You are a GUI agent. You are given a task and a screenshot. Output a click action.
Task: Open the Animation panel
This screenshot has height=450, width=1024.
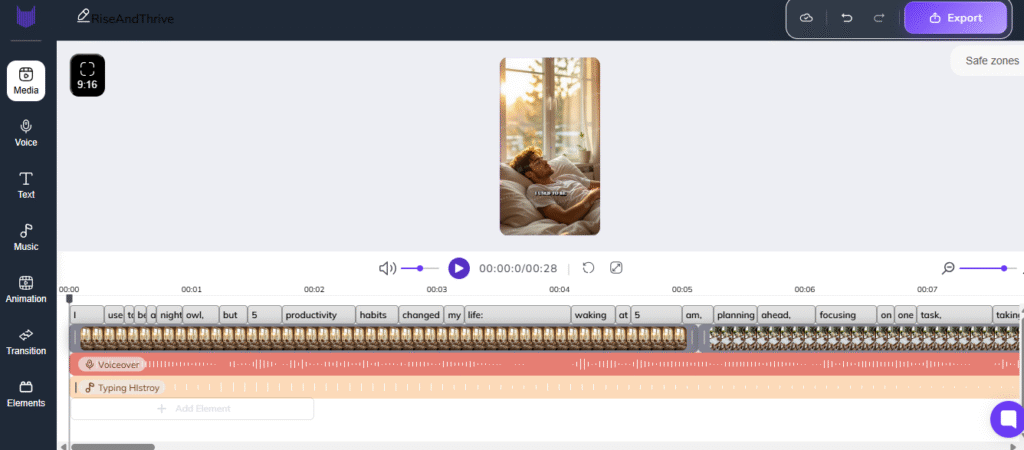point(26,290)
